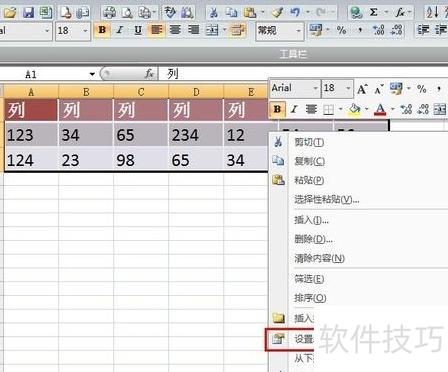Click the Save floppy disk icon
The width and height of the screenshot is (448, 372).
pyautogui.click(x=28, y=12)
